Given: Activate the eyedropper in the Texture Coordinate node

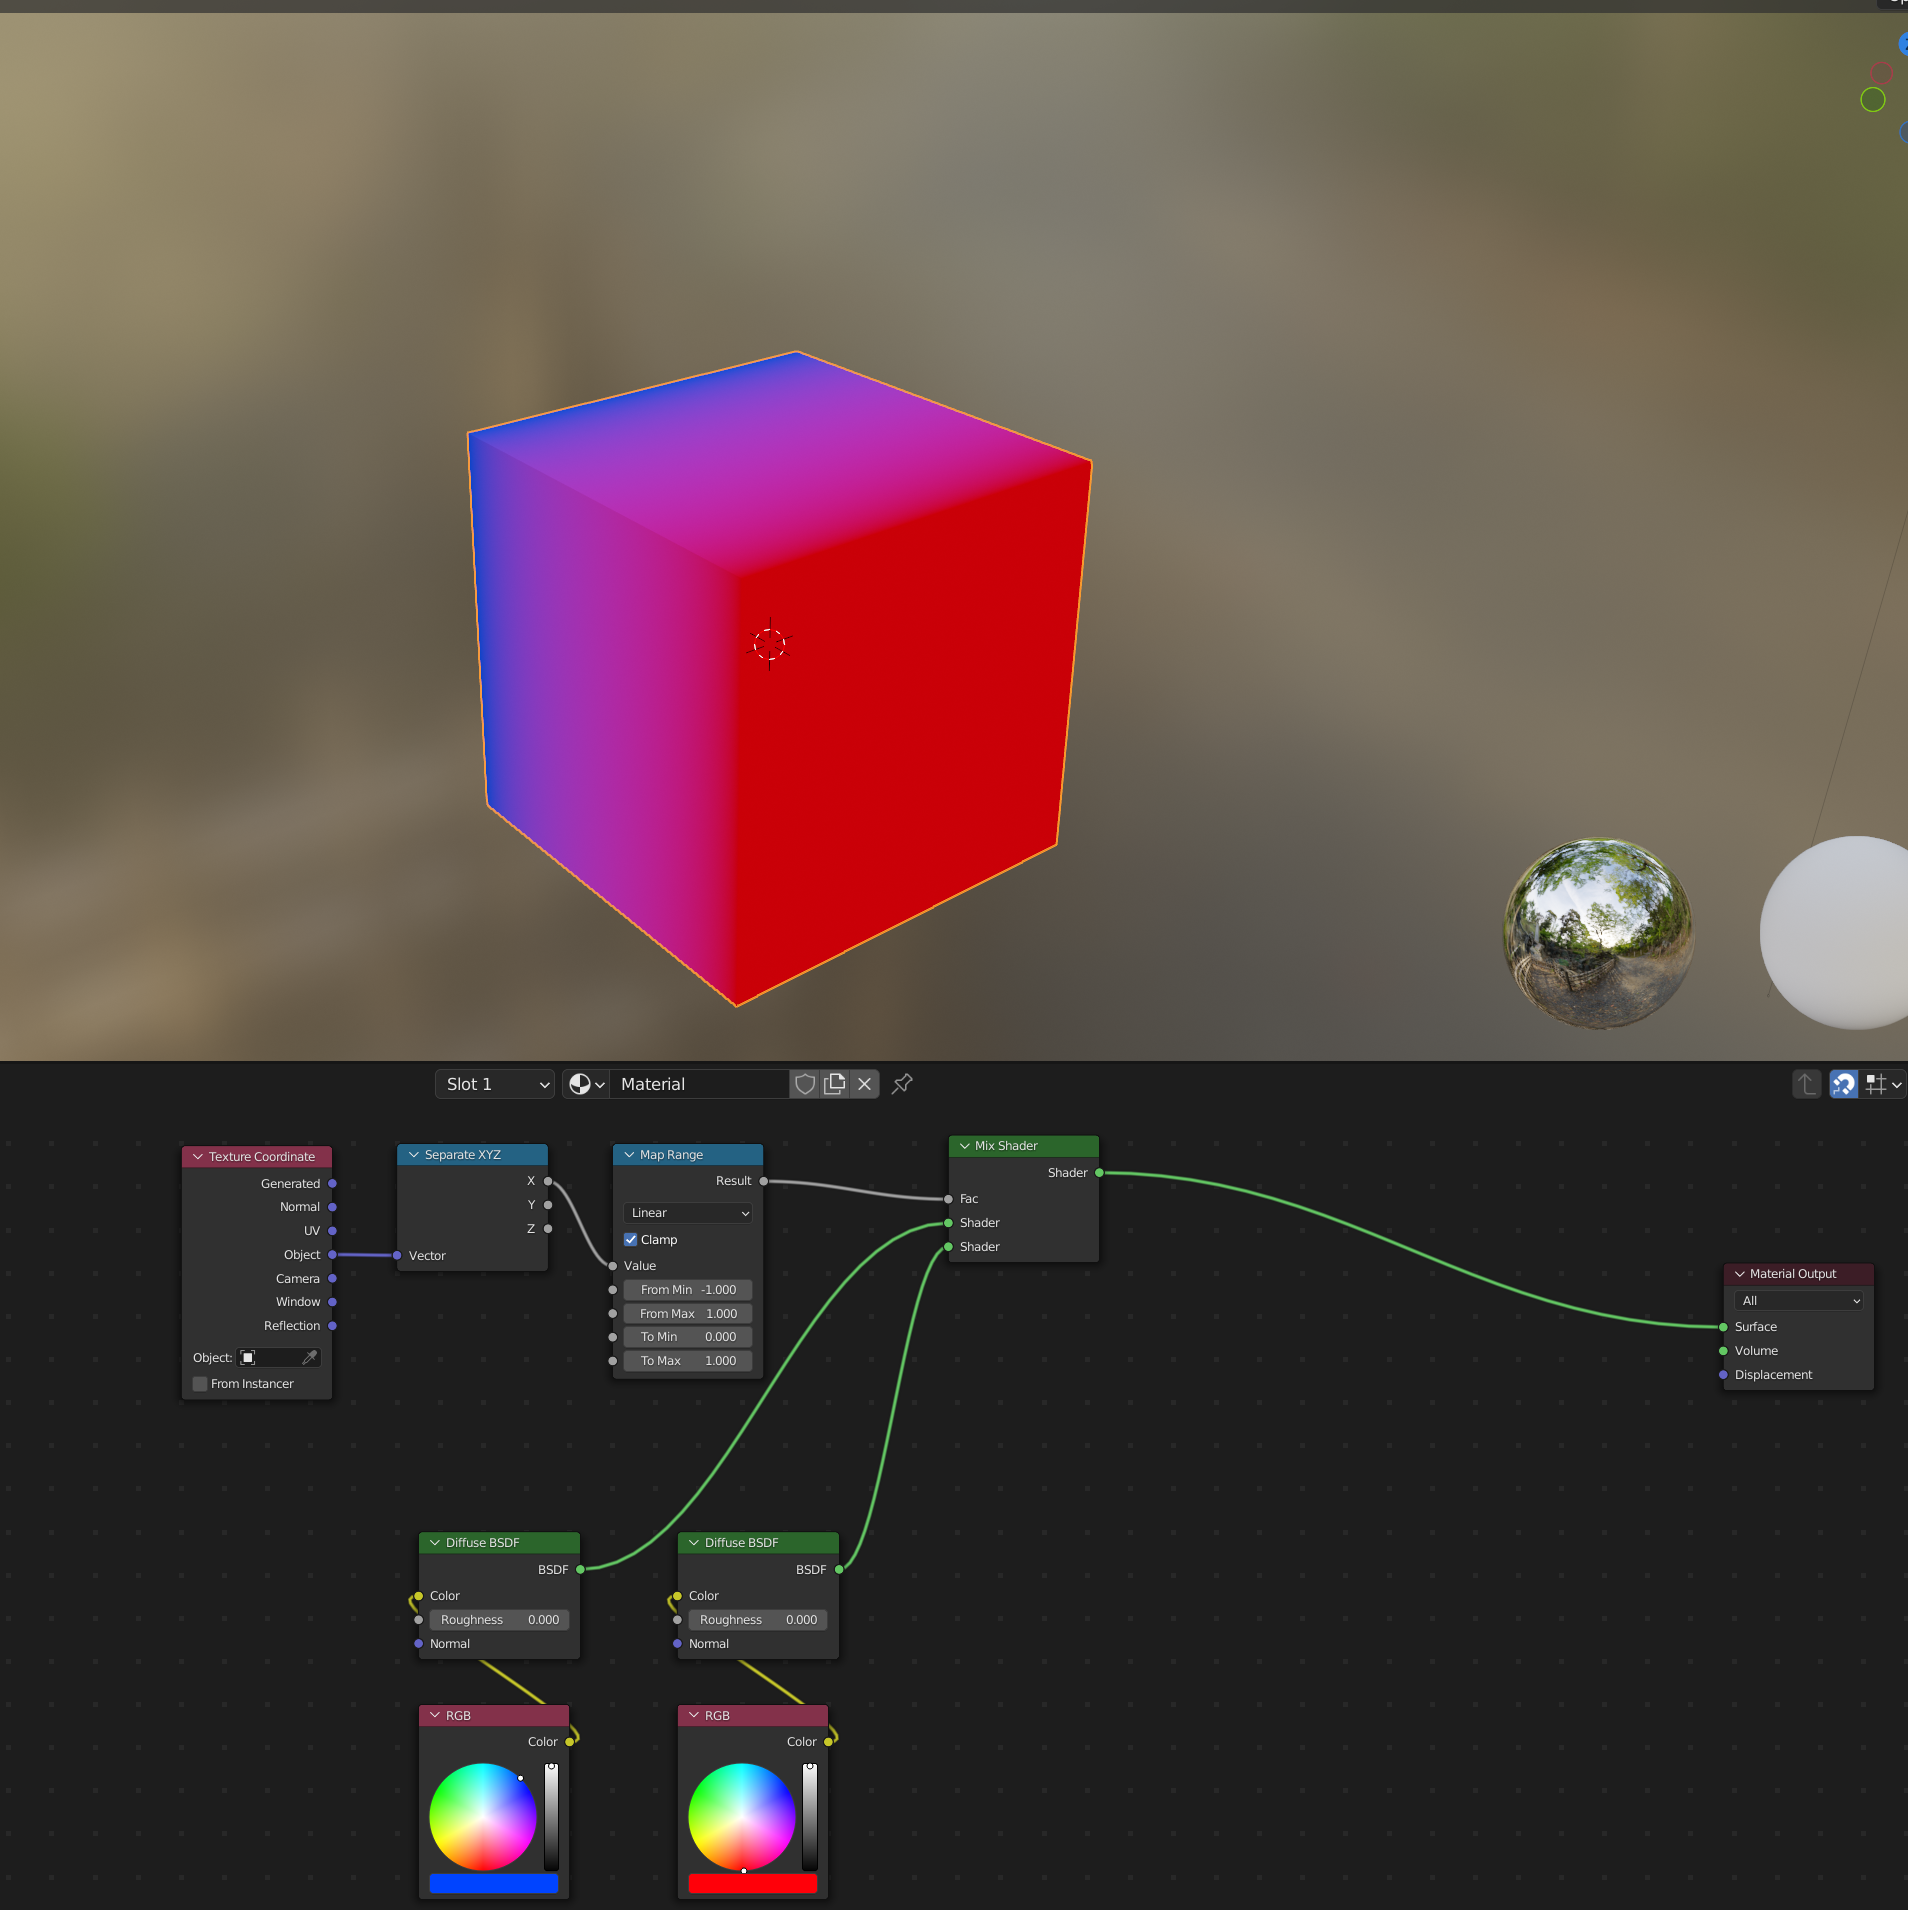Looking at the screenshot, I should [311, 1357].
